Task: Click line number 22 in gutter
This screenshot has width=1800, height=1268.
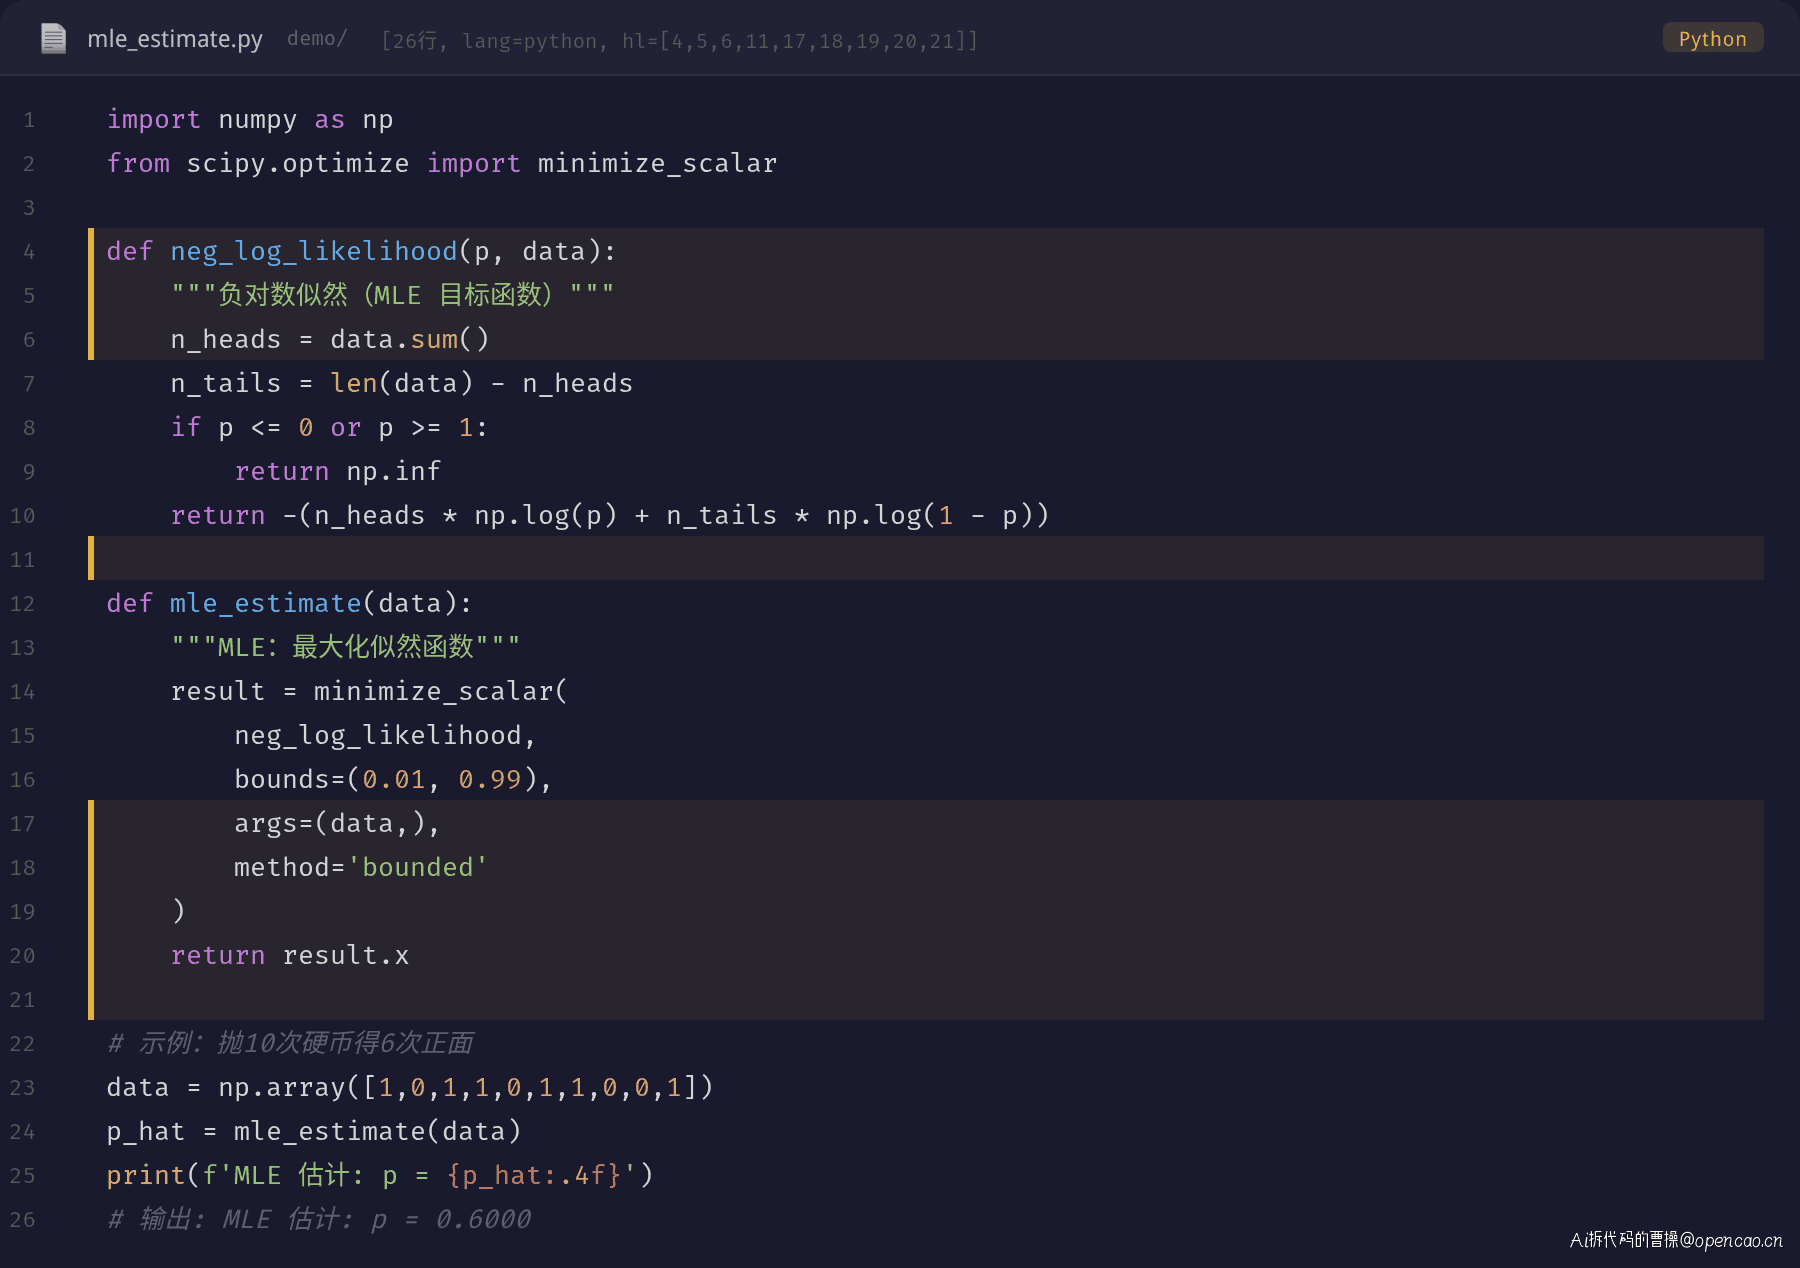Action: coord(23,1044)
